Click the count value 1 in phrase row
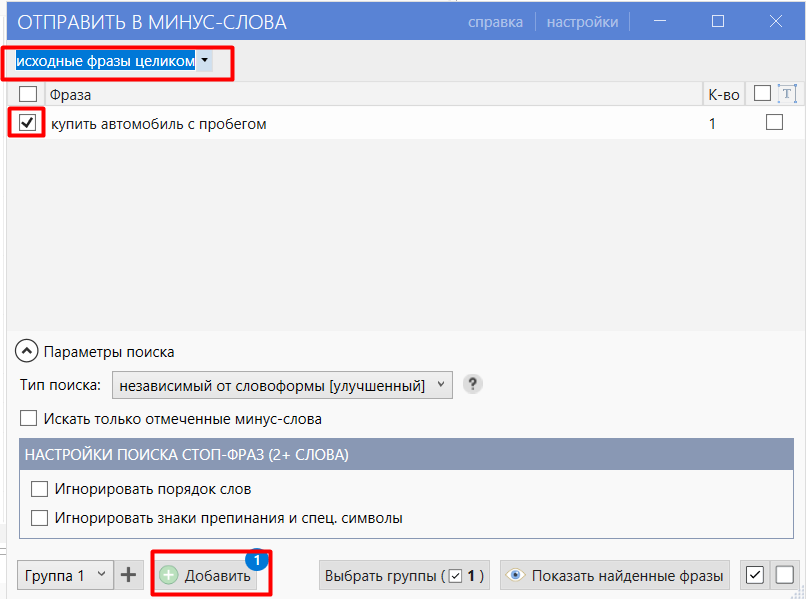This screenshot has width=806, height=599. tap(712, 124)
